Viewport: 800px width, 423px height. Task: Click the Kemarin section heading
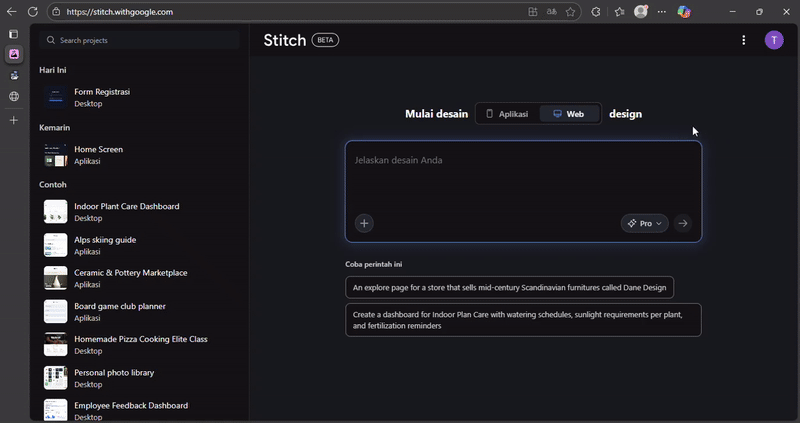(55, 128)
